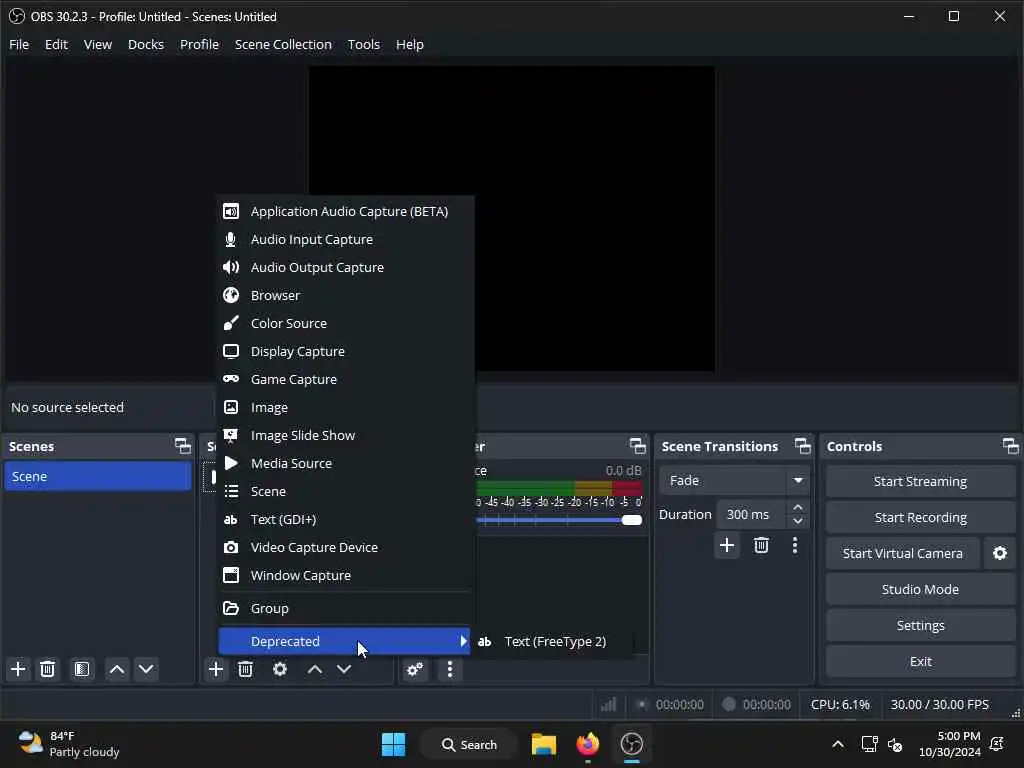This screenshot has width=1024, height=768.
Task: Click Start Streaming button
Action: [x=920, y=482]
